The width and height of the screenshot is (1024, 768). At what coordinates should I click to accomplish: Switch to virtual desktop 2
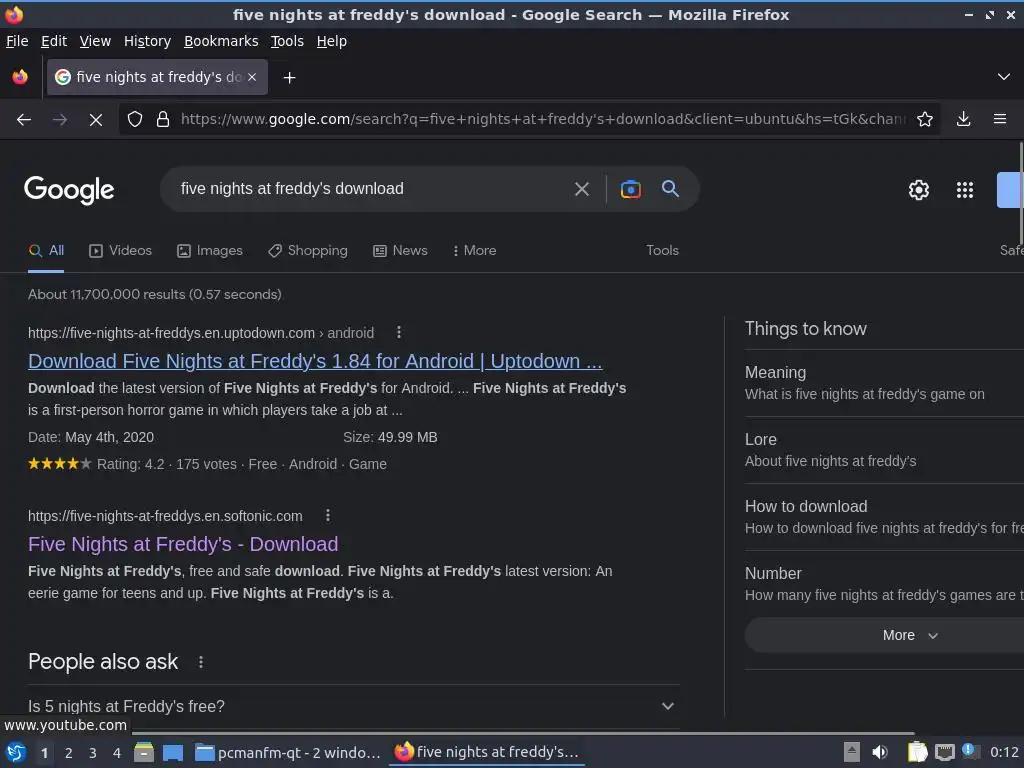click(69, 753)
